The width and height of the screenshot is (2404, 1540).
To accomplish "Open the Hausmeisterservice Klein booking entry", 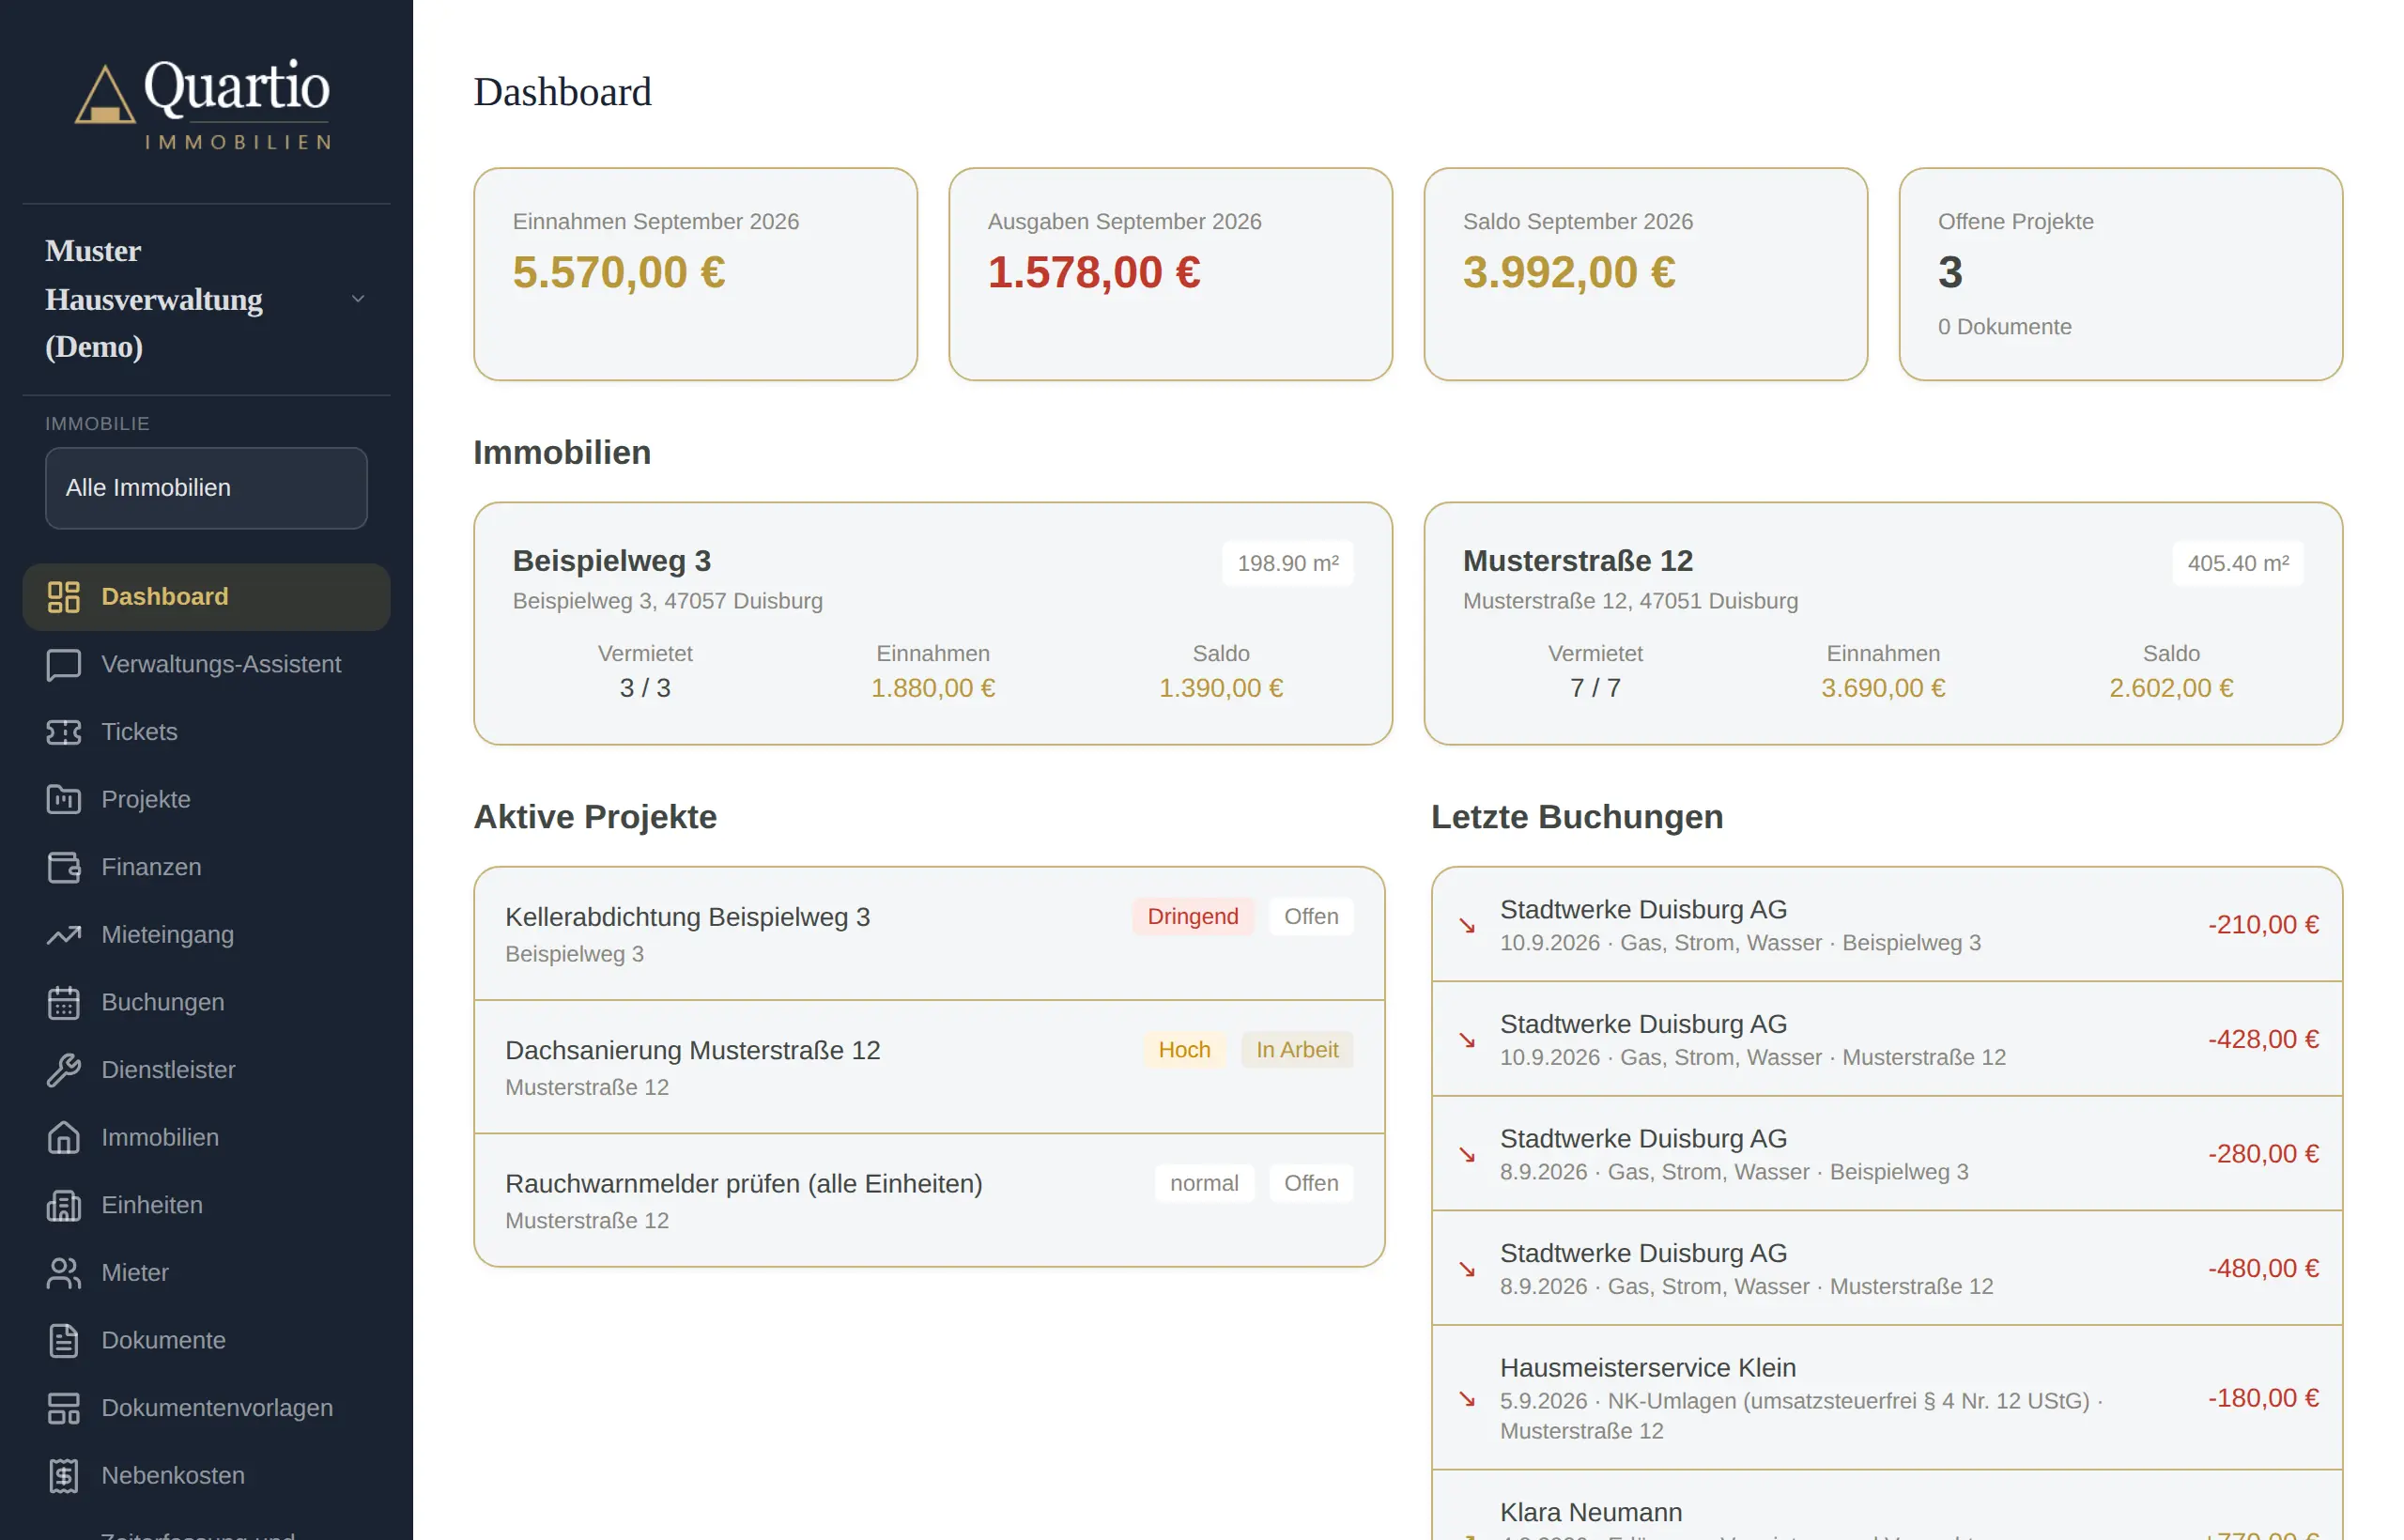I will pos(1887,1398).
